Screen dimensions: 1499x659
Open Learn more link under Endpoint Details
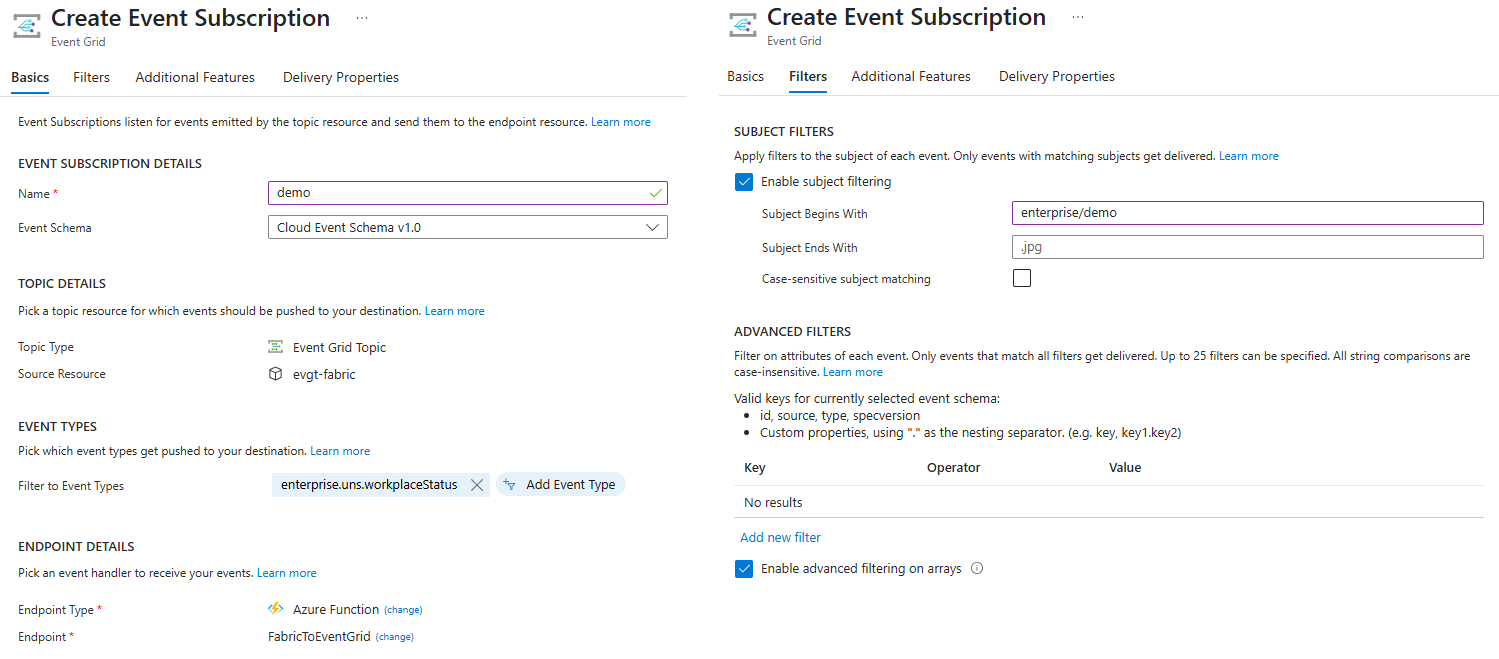pyautogui.click(x=287, y=573)
